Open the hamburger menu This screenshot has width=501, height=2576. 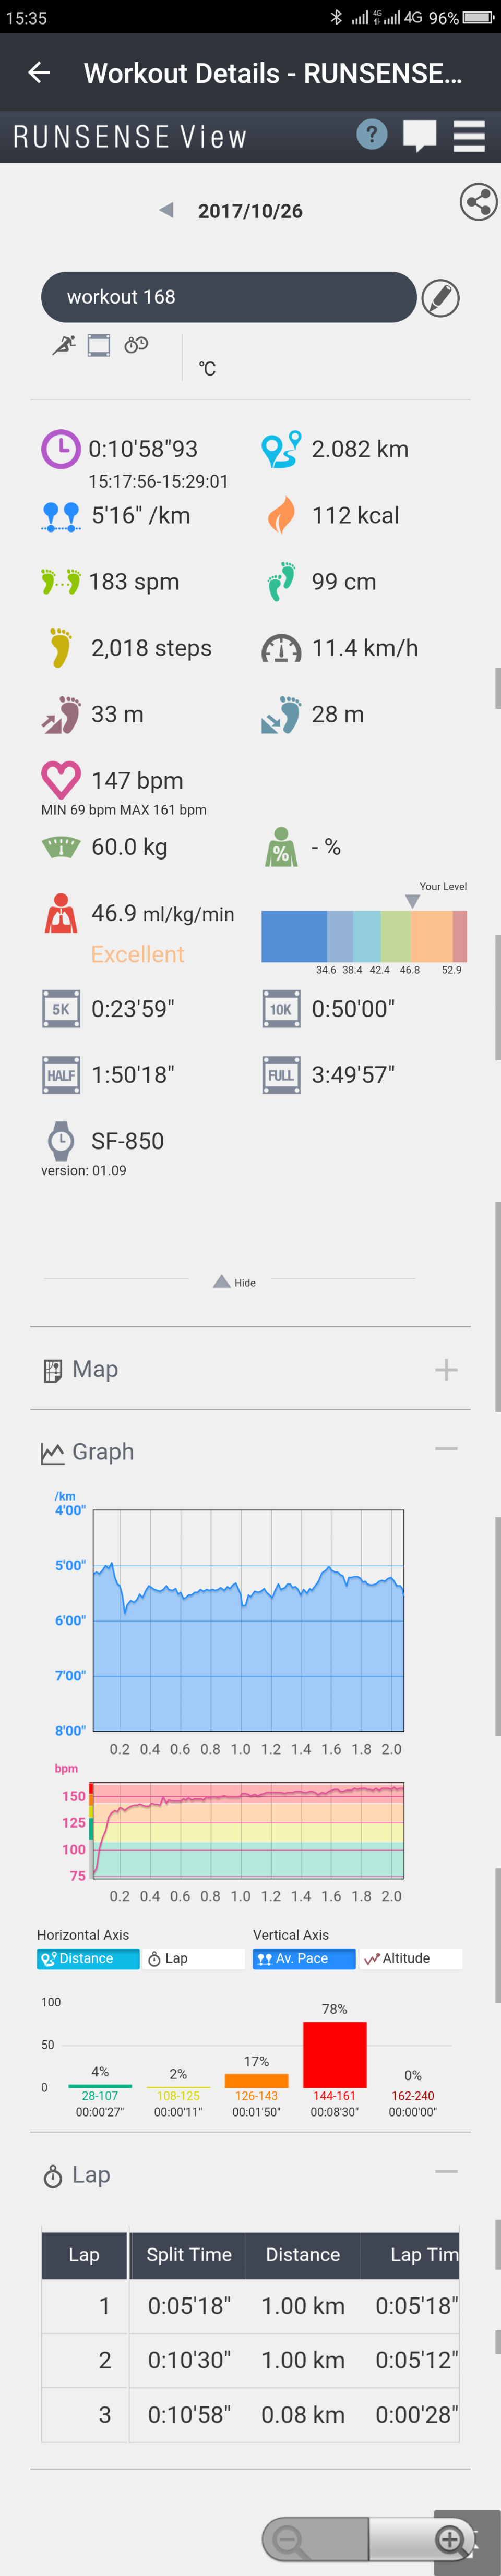[x=468, y=136]
